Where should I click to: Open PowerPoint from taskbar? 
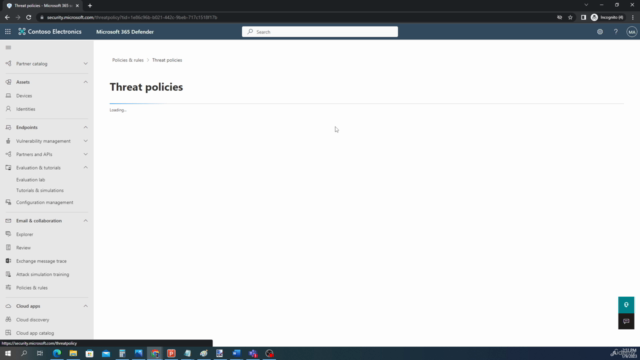[171, 353]
